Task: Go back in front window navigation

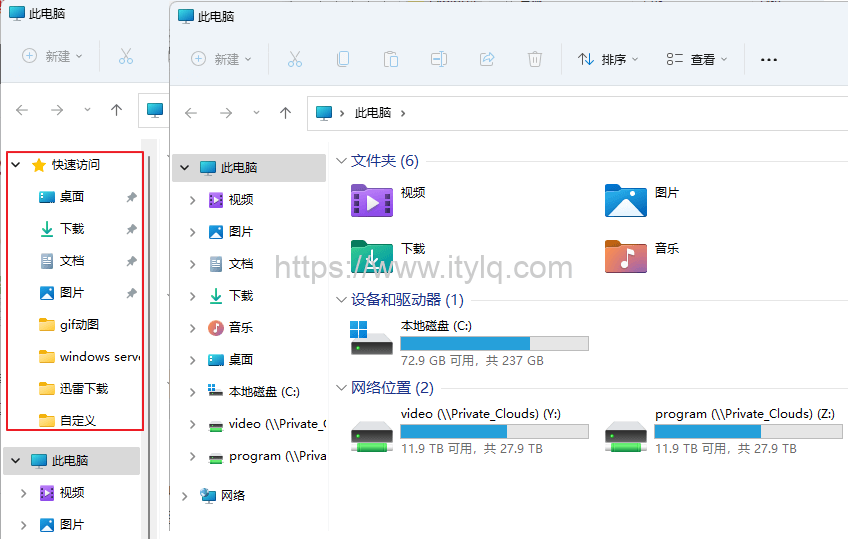Action: 191,113
